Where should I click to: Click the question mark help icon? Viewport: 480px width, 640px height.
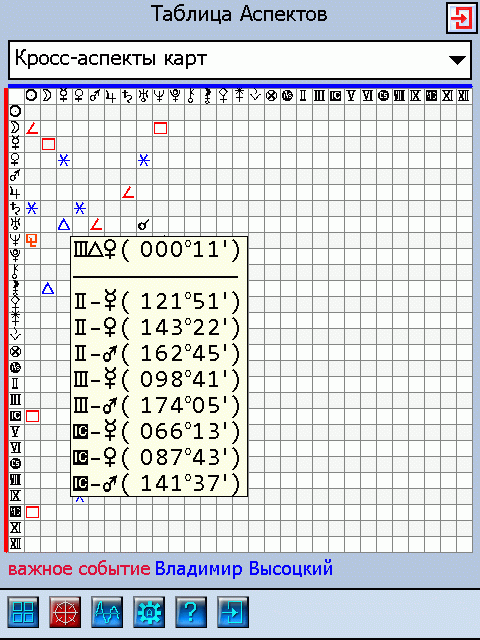(191, 612)
